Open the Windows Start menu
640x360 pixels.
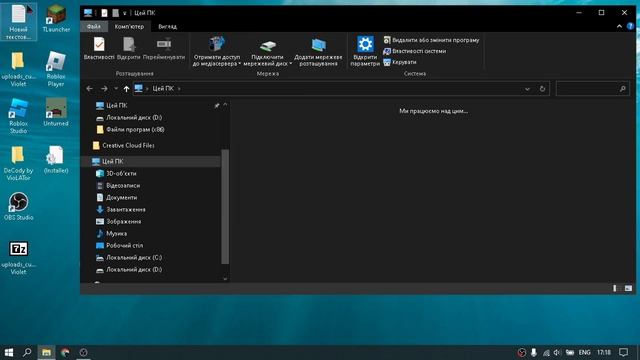(9, 352)
